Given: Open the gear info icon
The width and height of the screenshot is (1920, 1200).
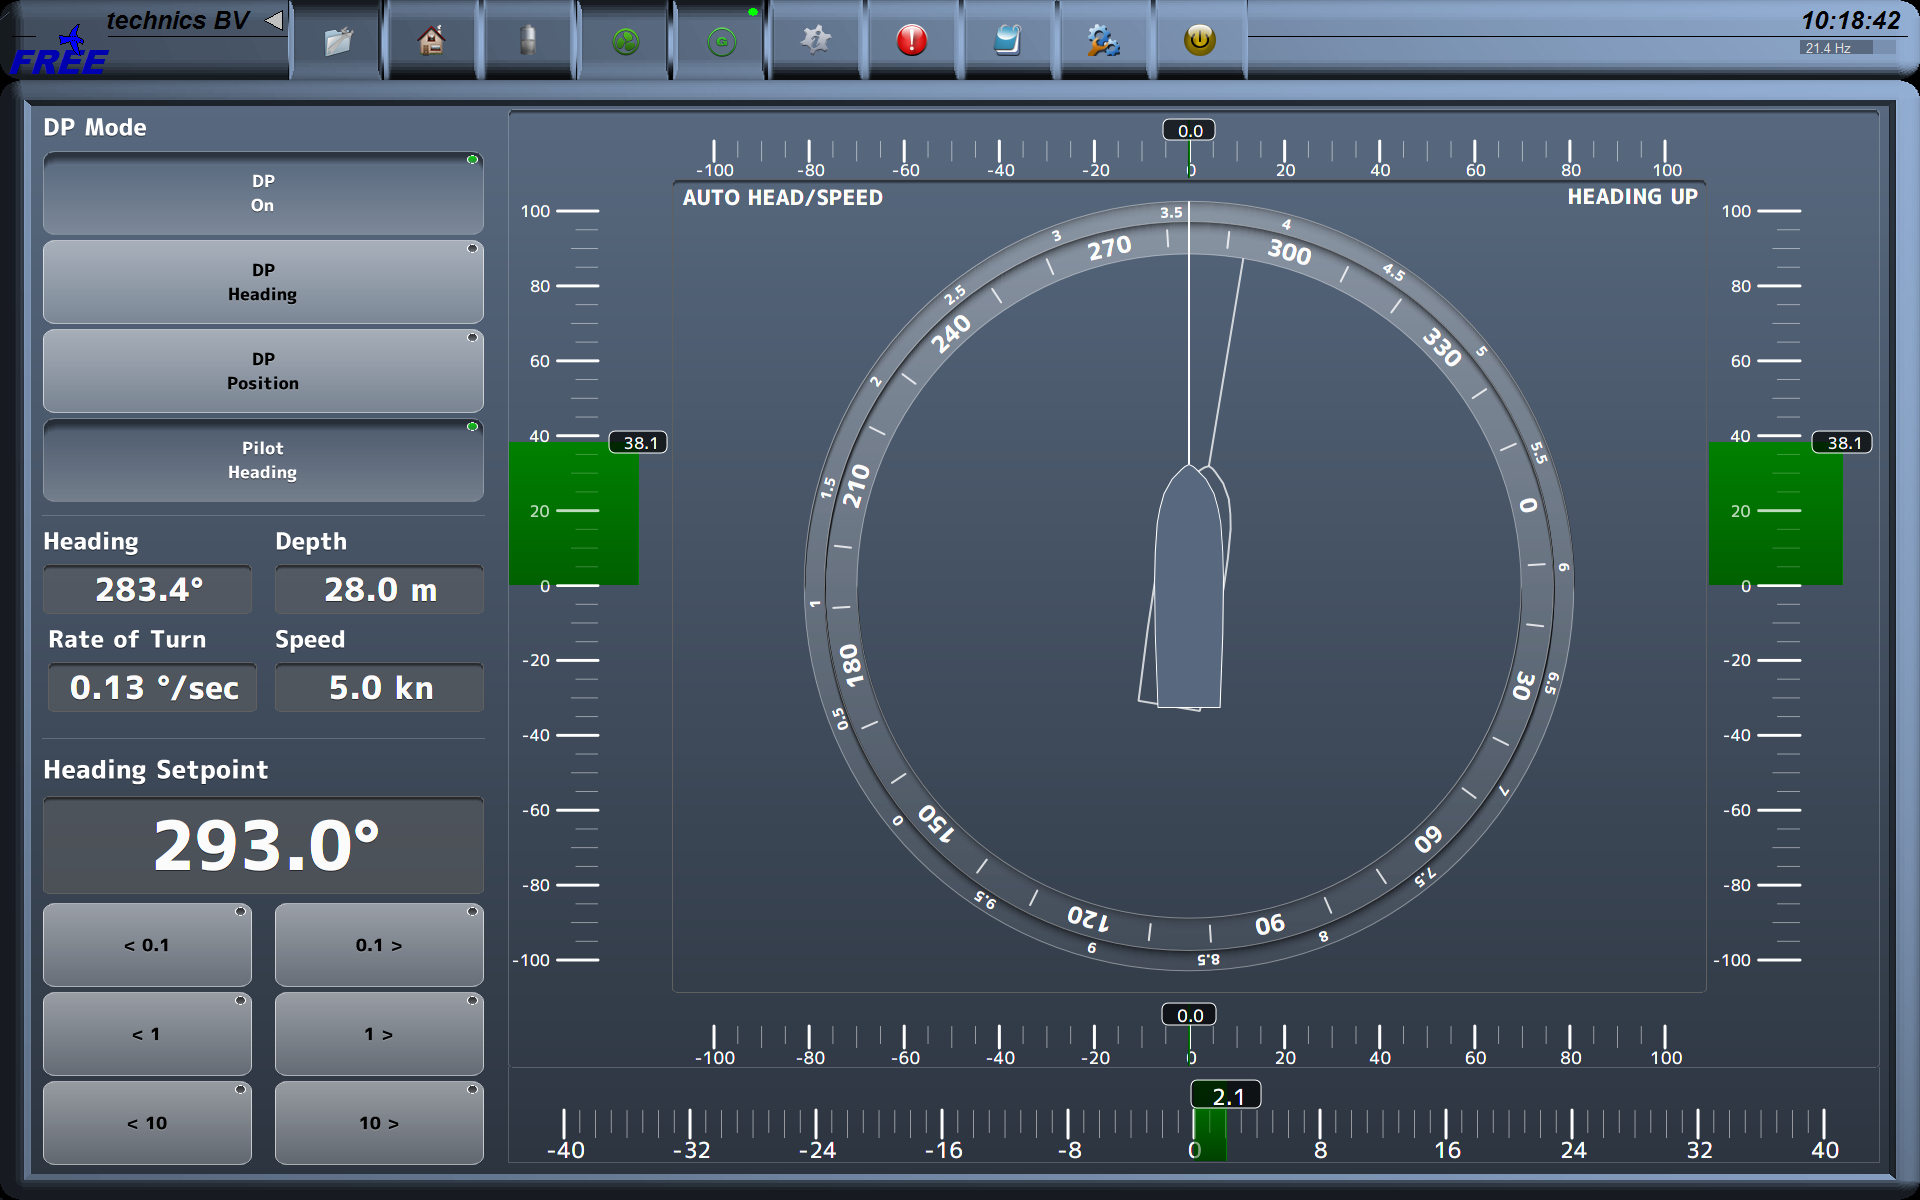Looking at the screenshot, I should coord(816,41).
